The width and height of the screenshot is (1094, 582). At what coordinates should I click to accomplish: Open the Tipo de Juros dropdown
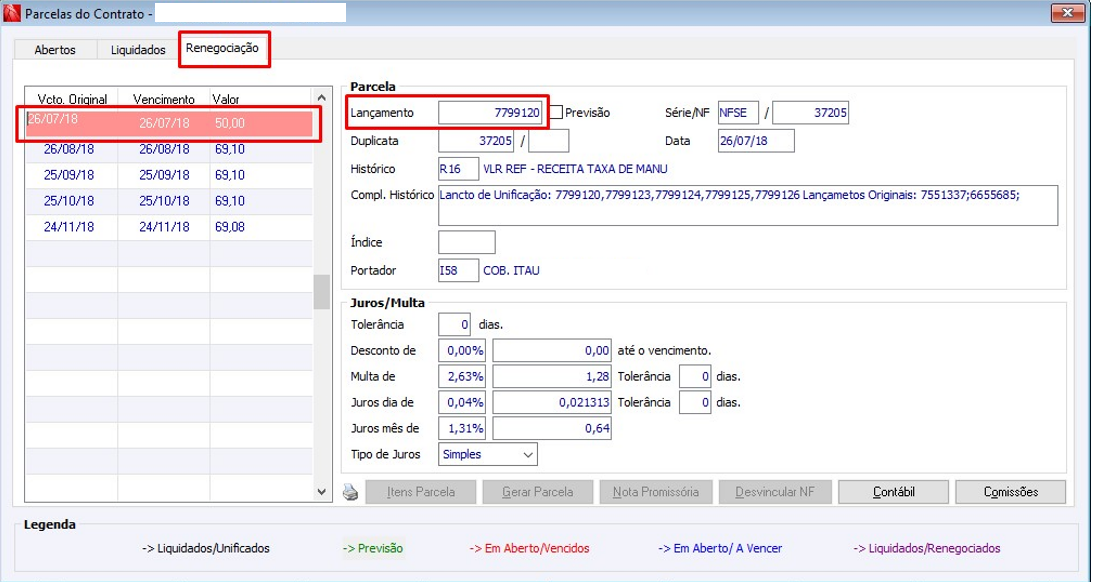point(488,454)
